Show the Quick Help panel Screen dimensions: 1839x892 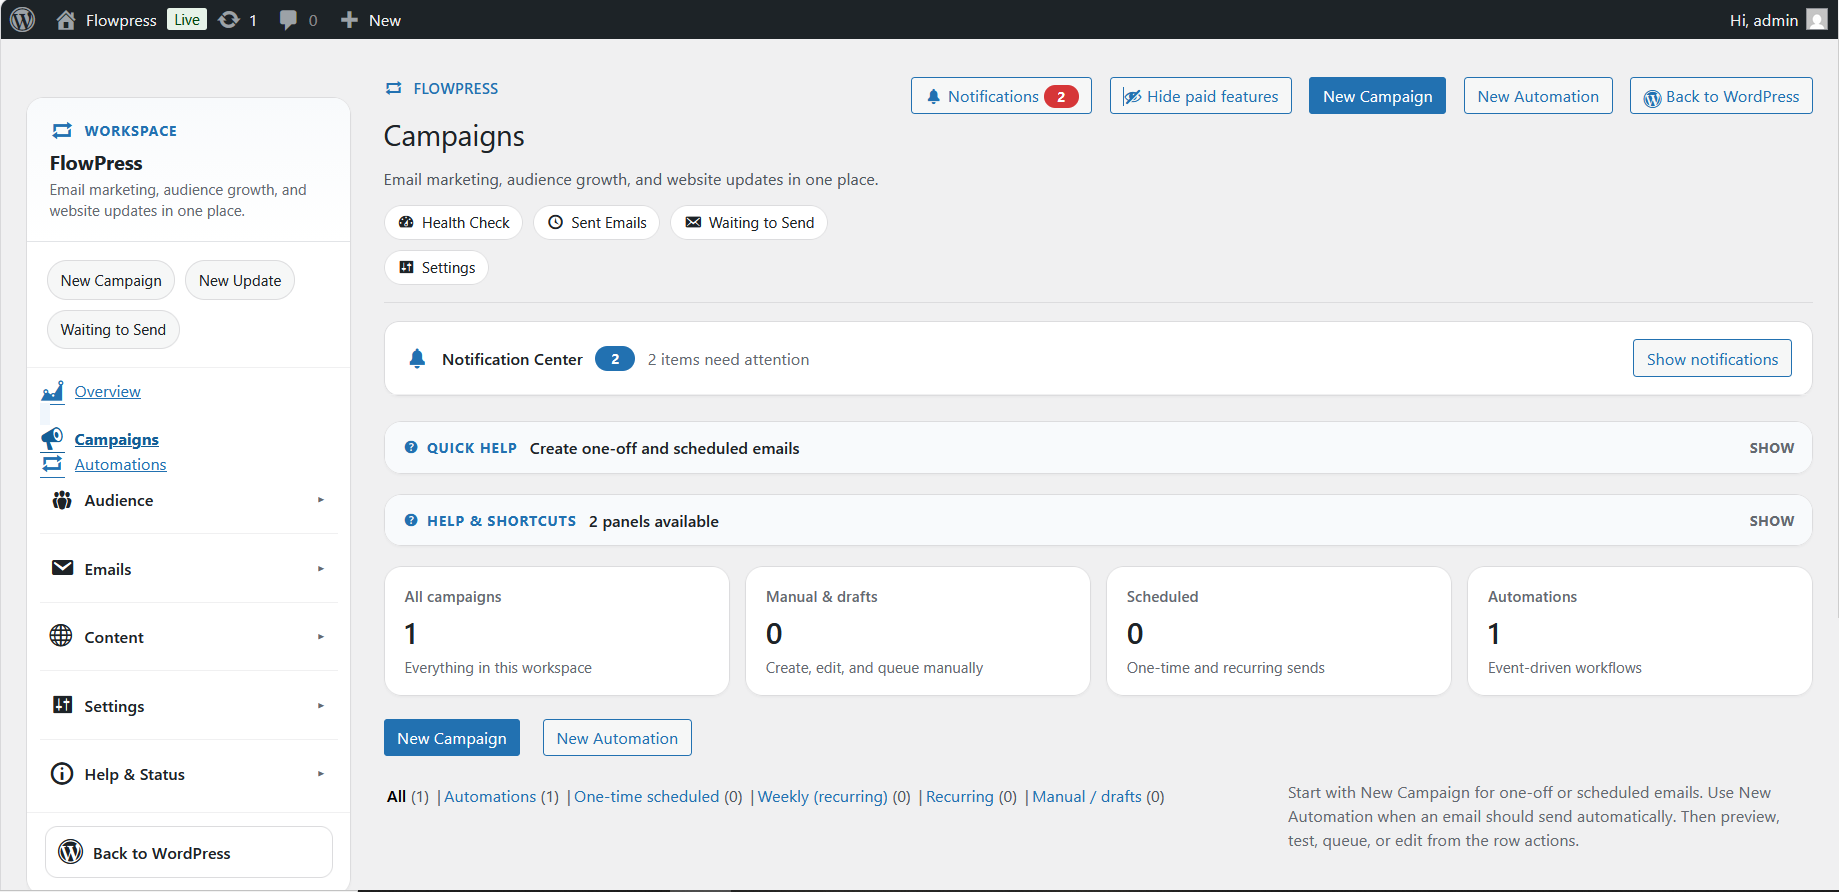point(1771,448)
